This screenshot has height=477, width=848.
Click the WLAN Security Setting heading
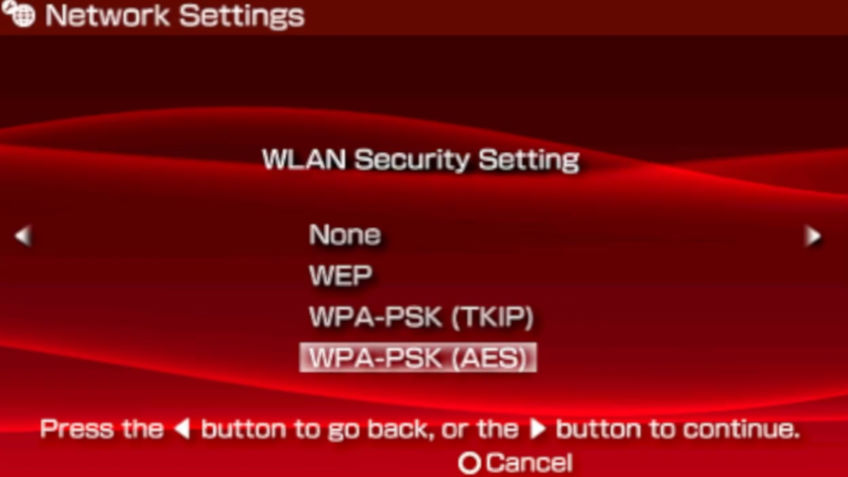click(421, 160)
